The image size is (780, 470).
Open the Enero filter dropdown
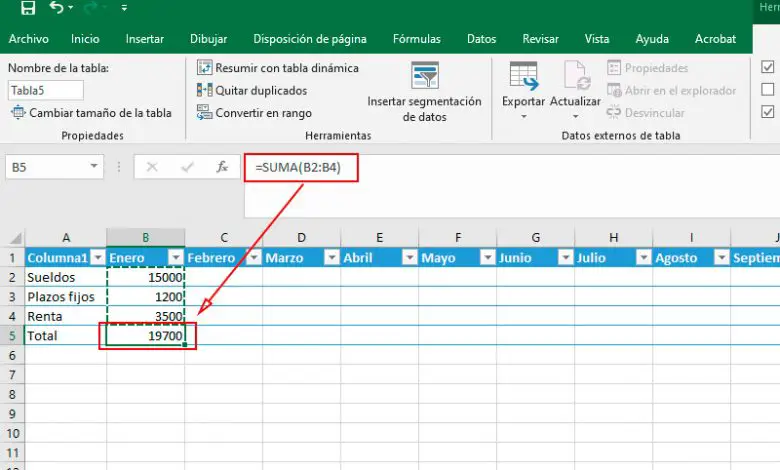[176, 257]
